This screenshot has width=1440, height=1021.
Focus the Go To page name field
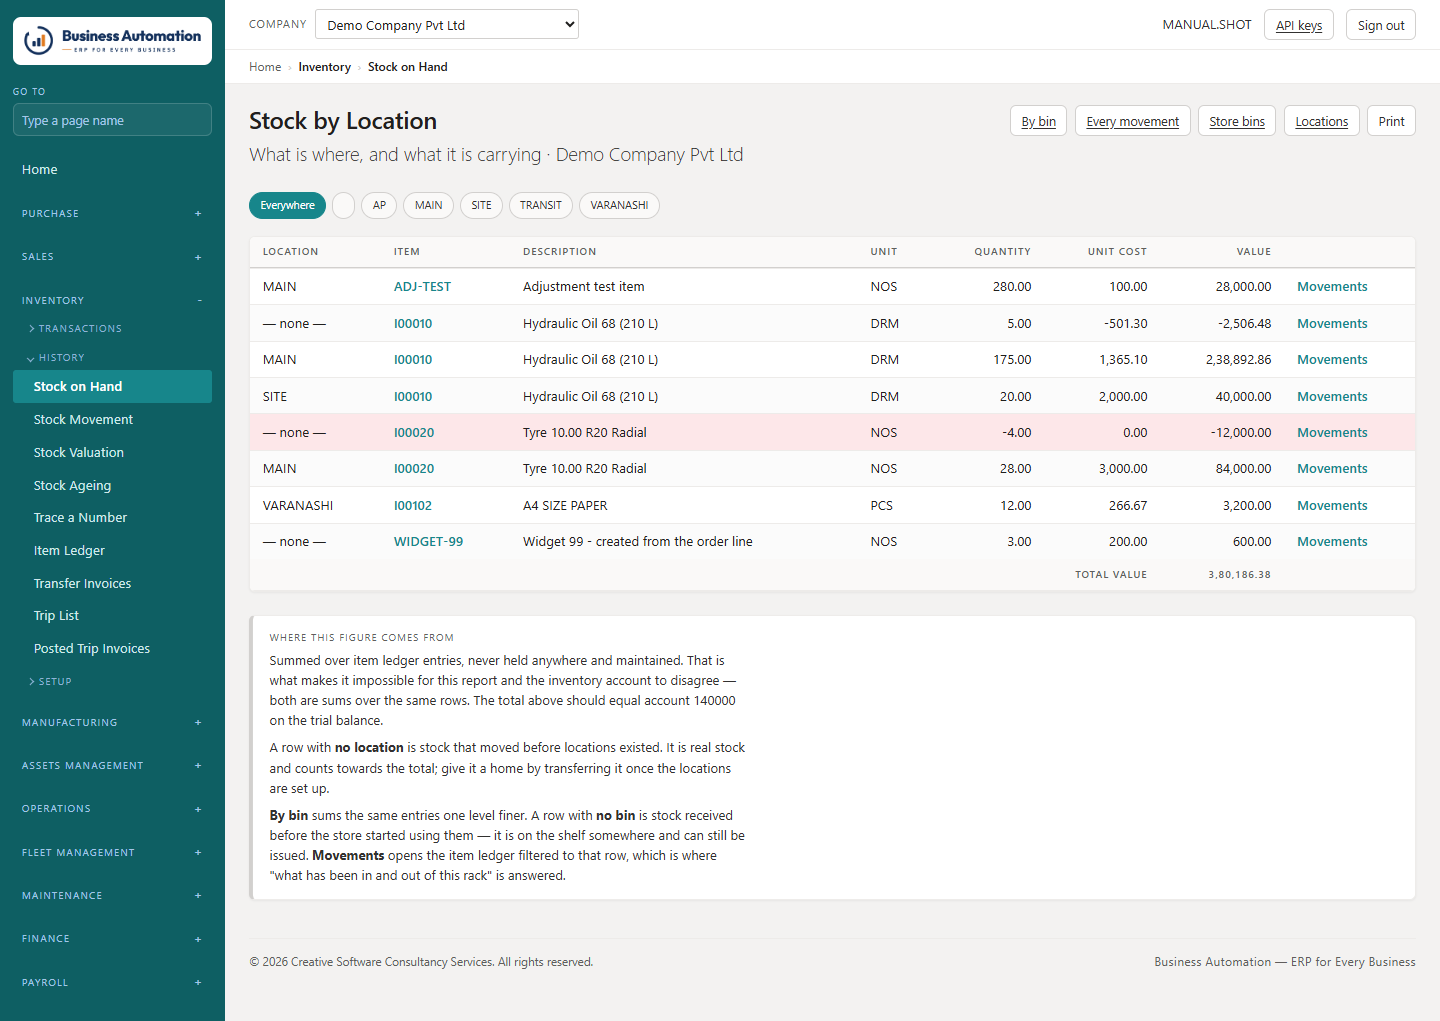pyautogui.click(x=112, y=120)
